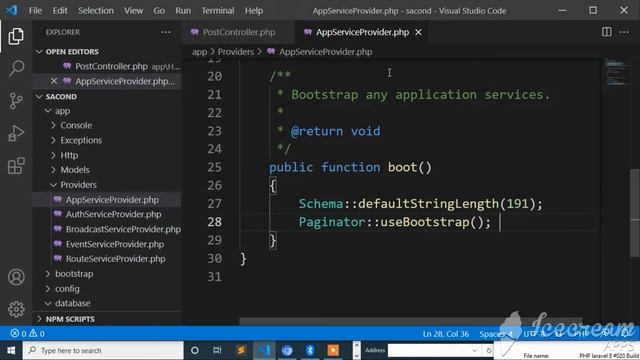
Task: Open errors and warnings in status bar
Action: click(27, 334)
